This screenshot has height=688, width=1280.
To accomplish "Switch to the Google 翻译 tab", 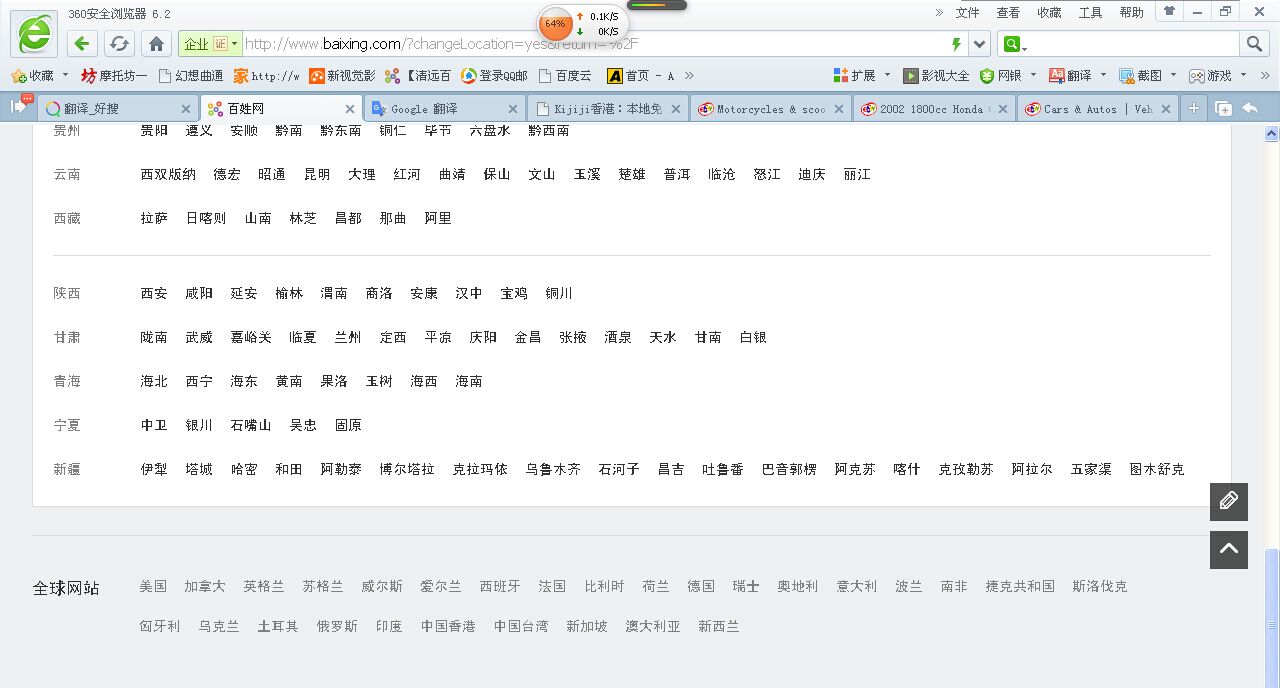I will [x=444, y=108].
